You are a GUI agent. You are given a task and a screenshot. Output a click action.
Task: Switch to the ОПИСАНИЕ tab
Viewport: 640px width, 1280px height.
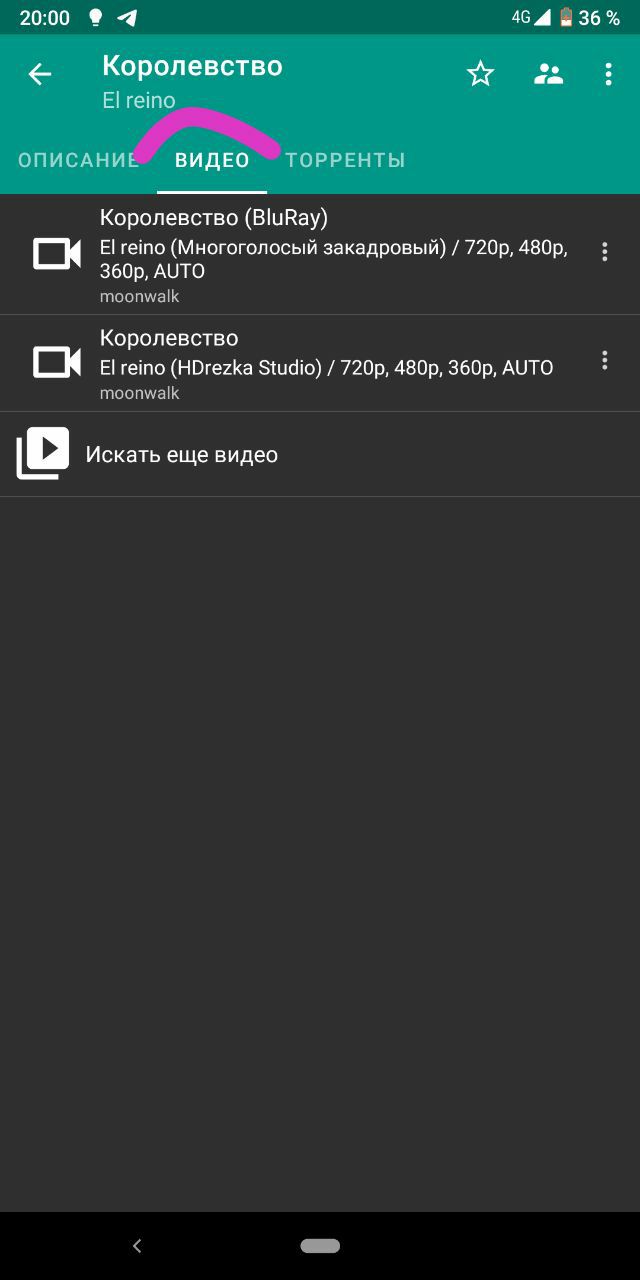click(78, 160)
